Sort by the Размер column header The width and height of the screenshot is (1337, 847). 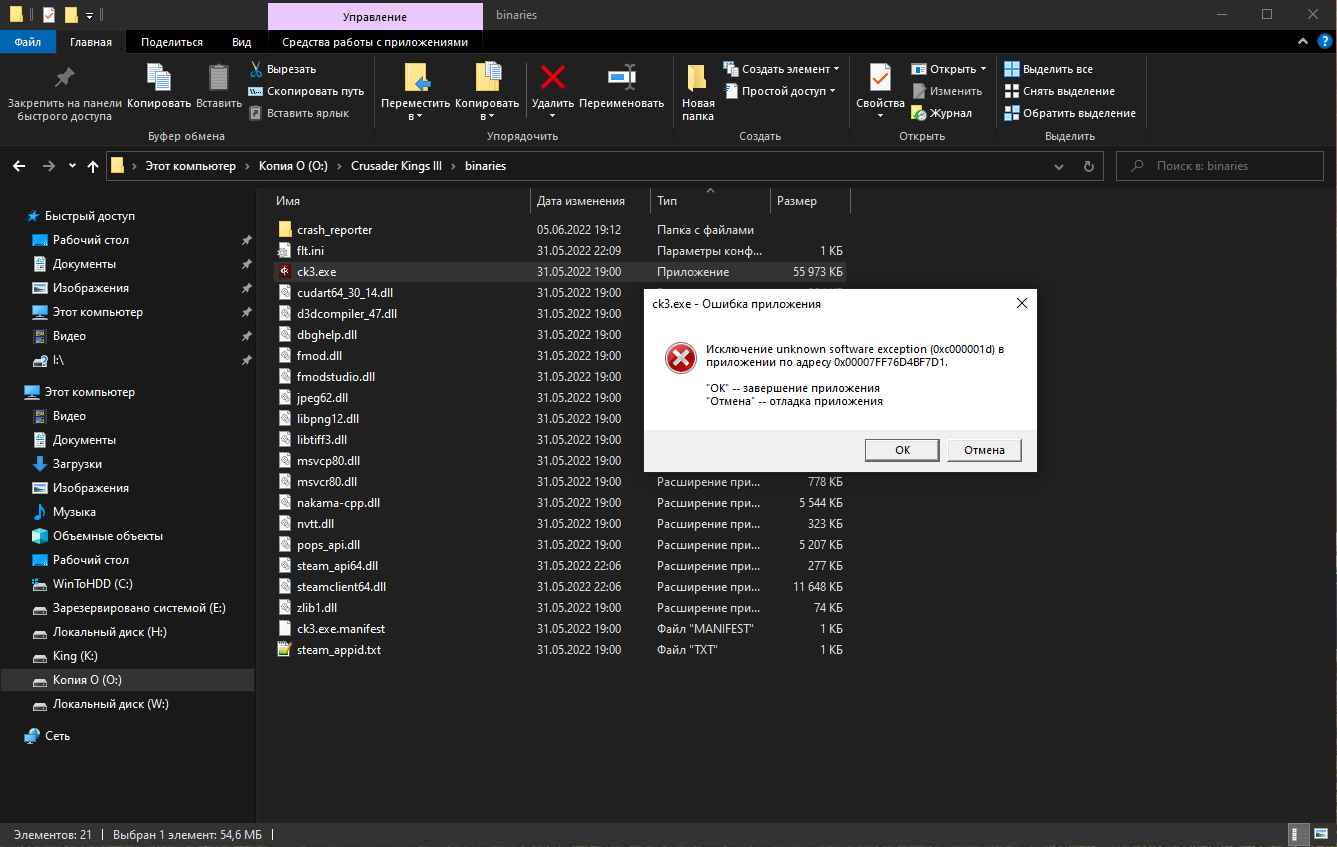point(810,201)
